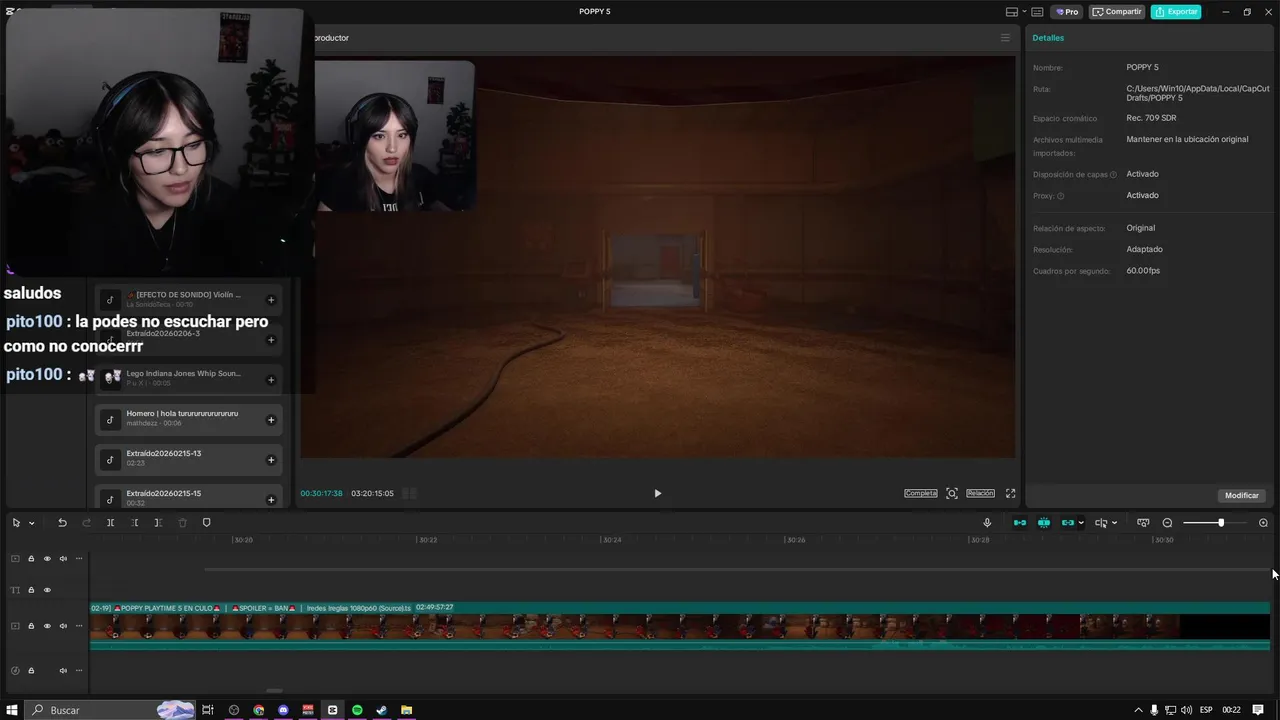This screenshot has width=1280, height=720.
Task: Toggle lock on the top video track
Action: [31, 559]
